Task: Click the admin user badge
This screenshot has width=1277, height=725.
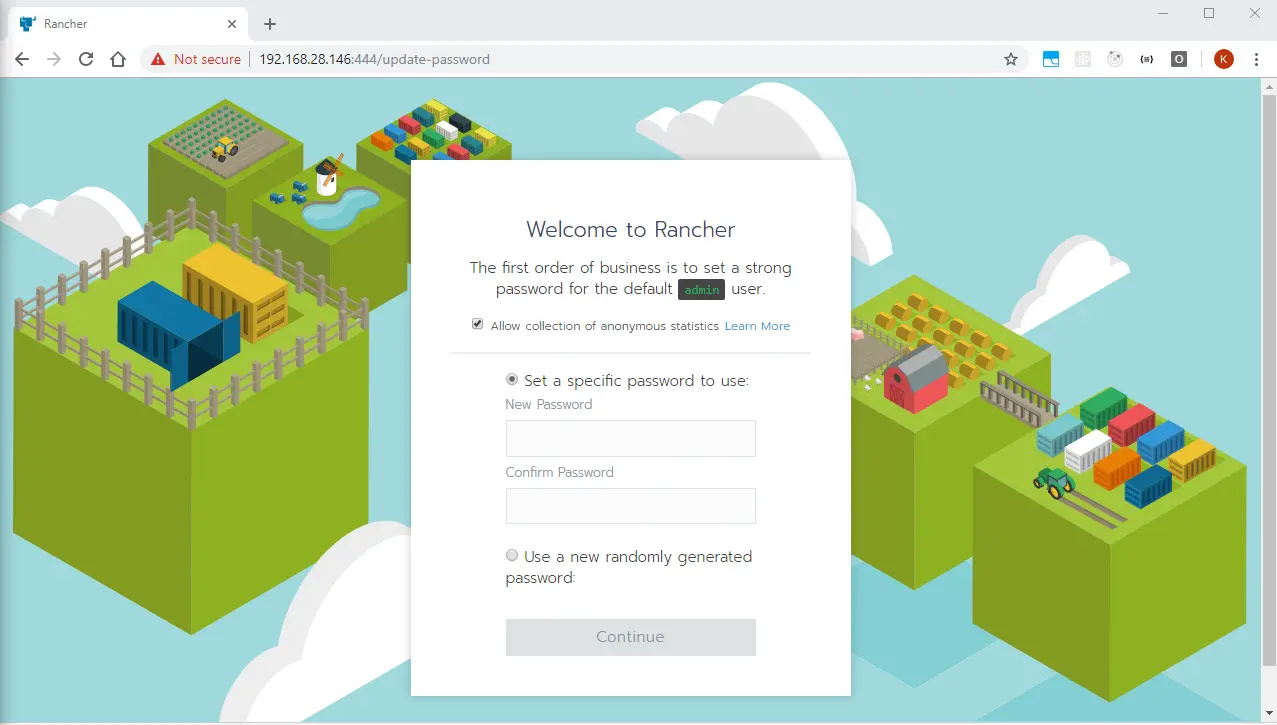Action: 701,290
